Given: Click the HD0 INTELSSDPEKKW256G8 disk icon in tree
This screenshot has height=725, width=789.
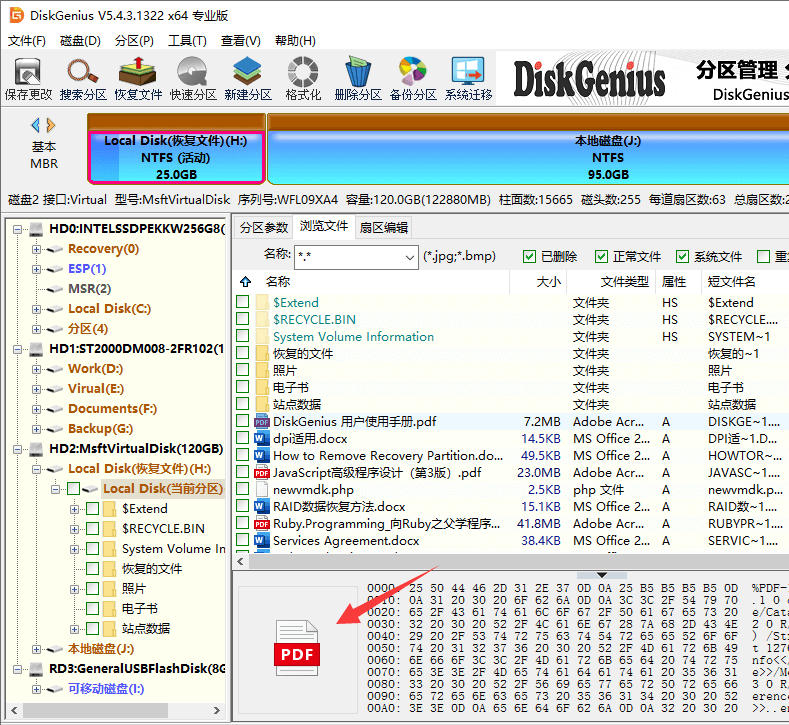Looking at the screenshot, I should pyautogui.click(x=36, y=229).
